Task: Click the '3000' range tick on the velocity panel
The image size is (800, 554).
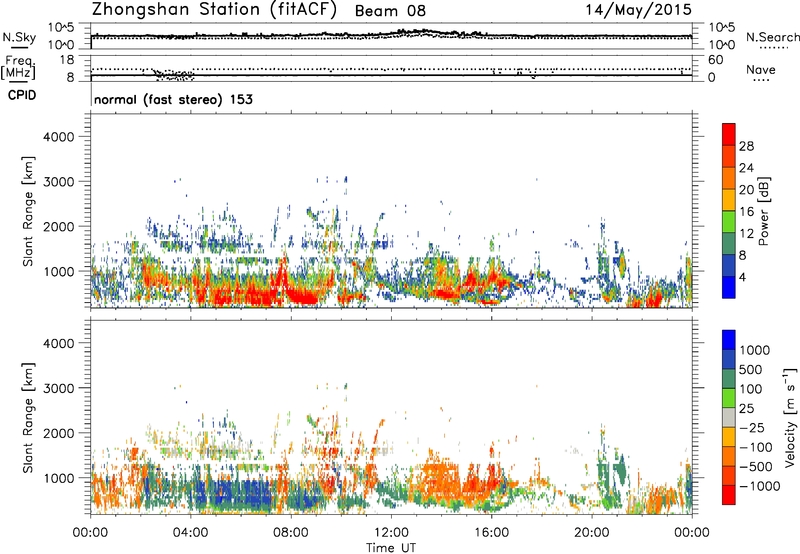Action: pos(58,388)
